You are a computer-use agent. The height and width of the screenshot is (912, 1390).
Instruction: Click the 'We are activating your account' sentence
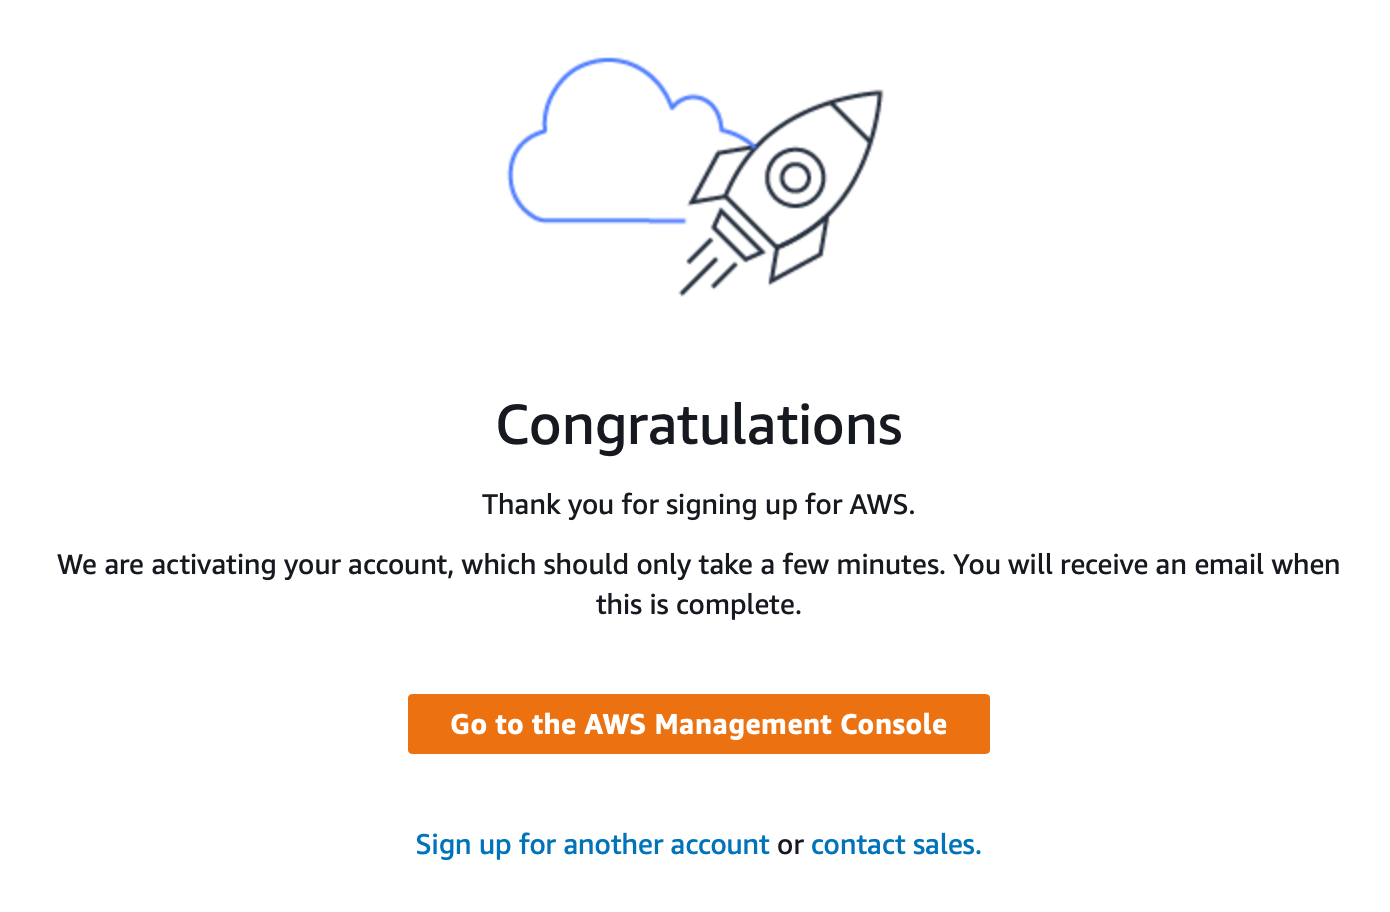click(500, 565)
